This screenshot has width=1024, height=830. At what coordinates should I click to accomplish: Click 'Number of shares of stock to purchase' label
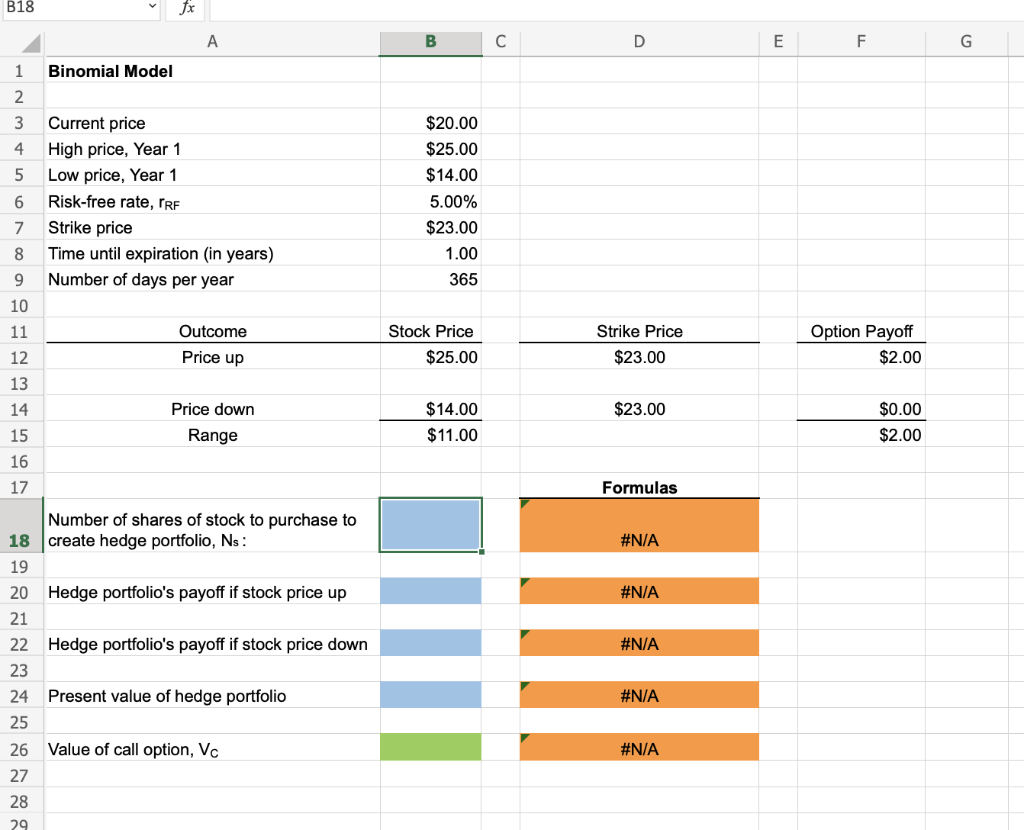tap(202, 530)
